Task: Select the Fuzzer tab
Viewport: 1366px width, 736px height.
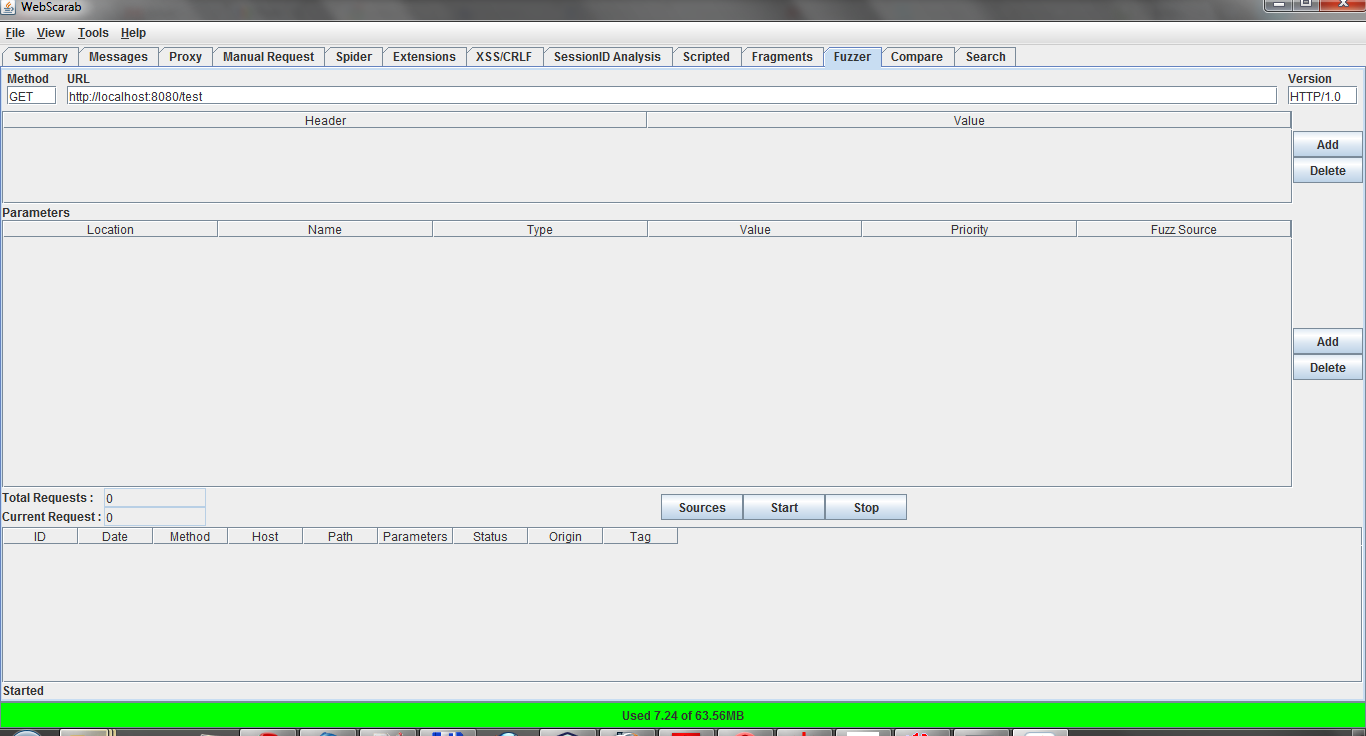Action: [852, 57]
